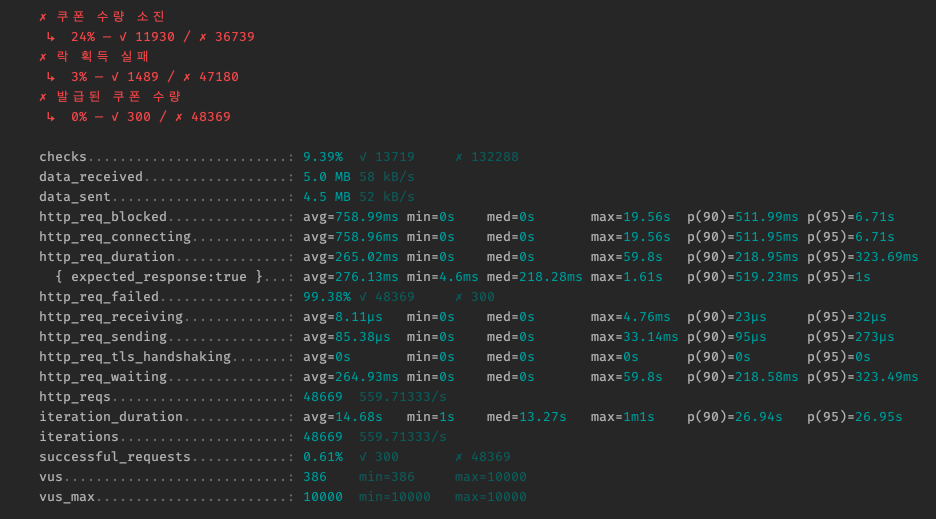This screenshot has height=519, width=936.
Task: Click the 'vus' metric label
Action: tap(51, 477)
